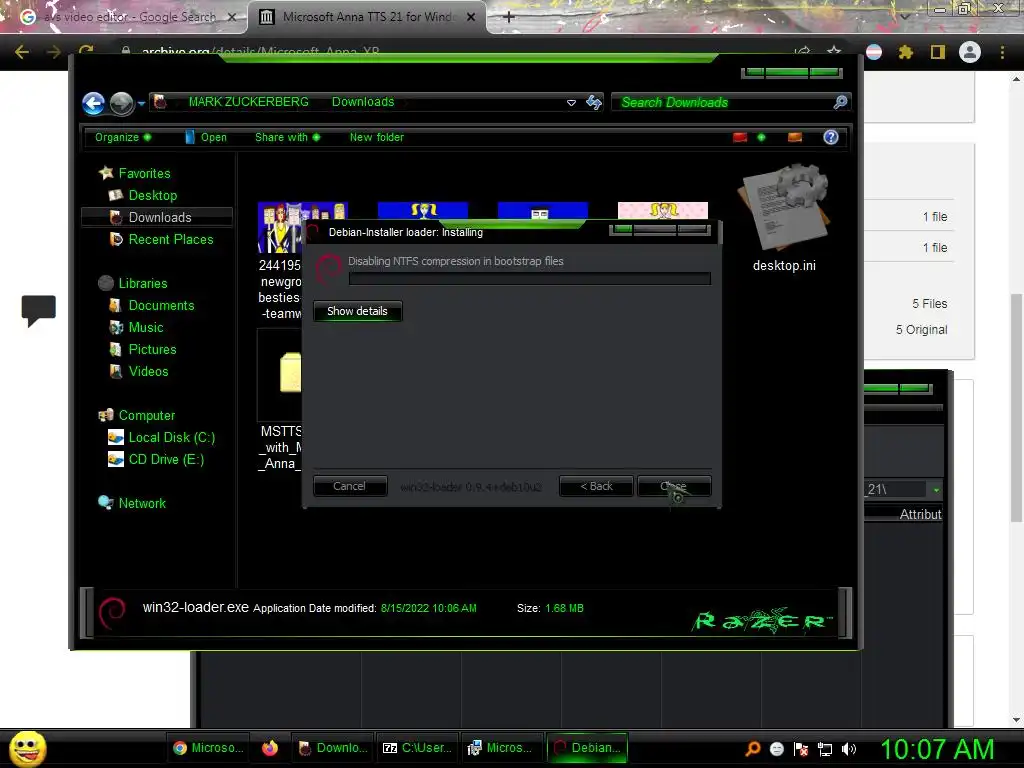Viewport: 1024px width, 768px height.
Task: Click the Close button in the installer
Action: [x=674, y=486]
